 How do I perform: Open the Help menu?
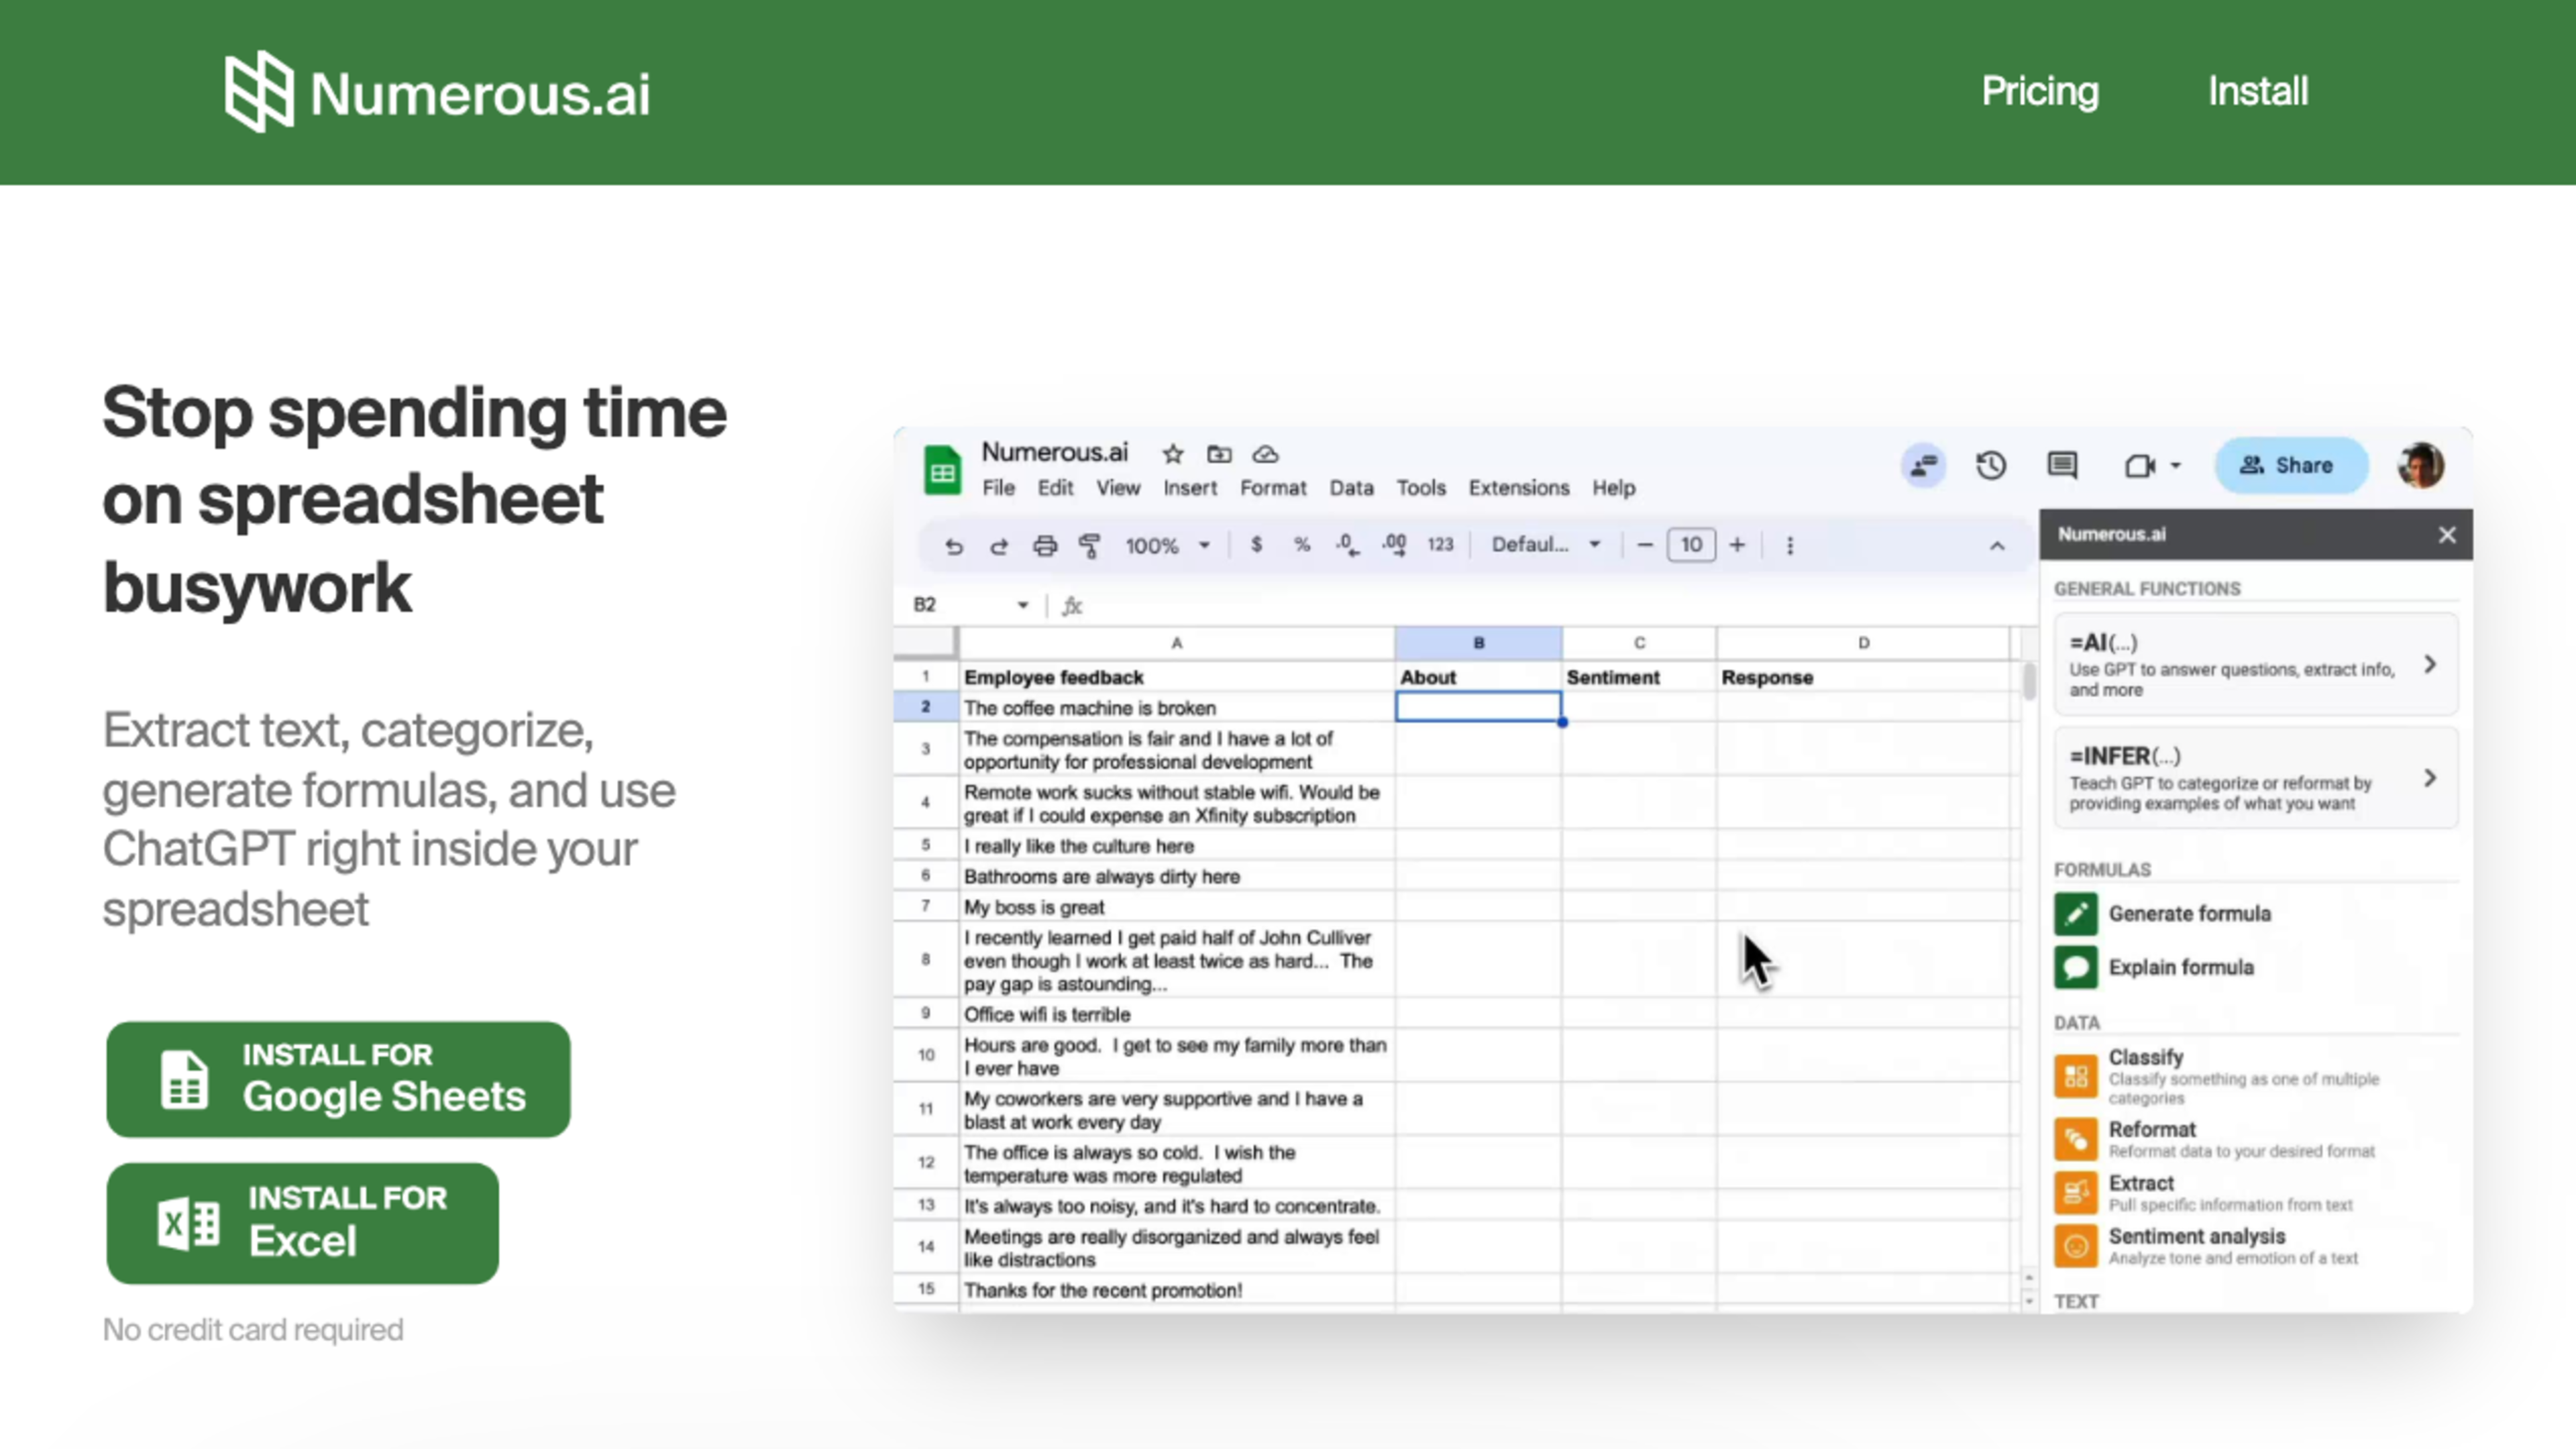(1614, 488)
